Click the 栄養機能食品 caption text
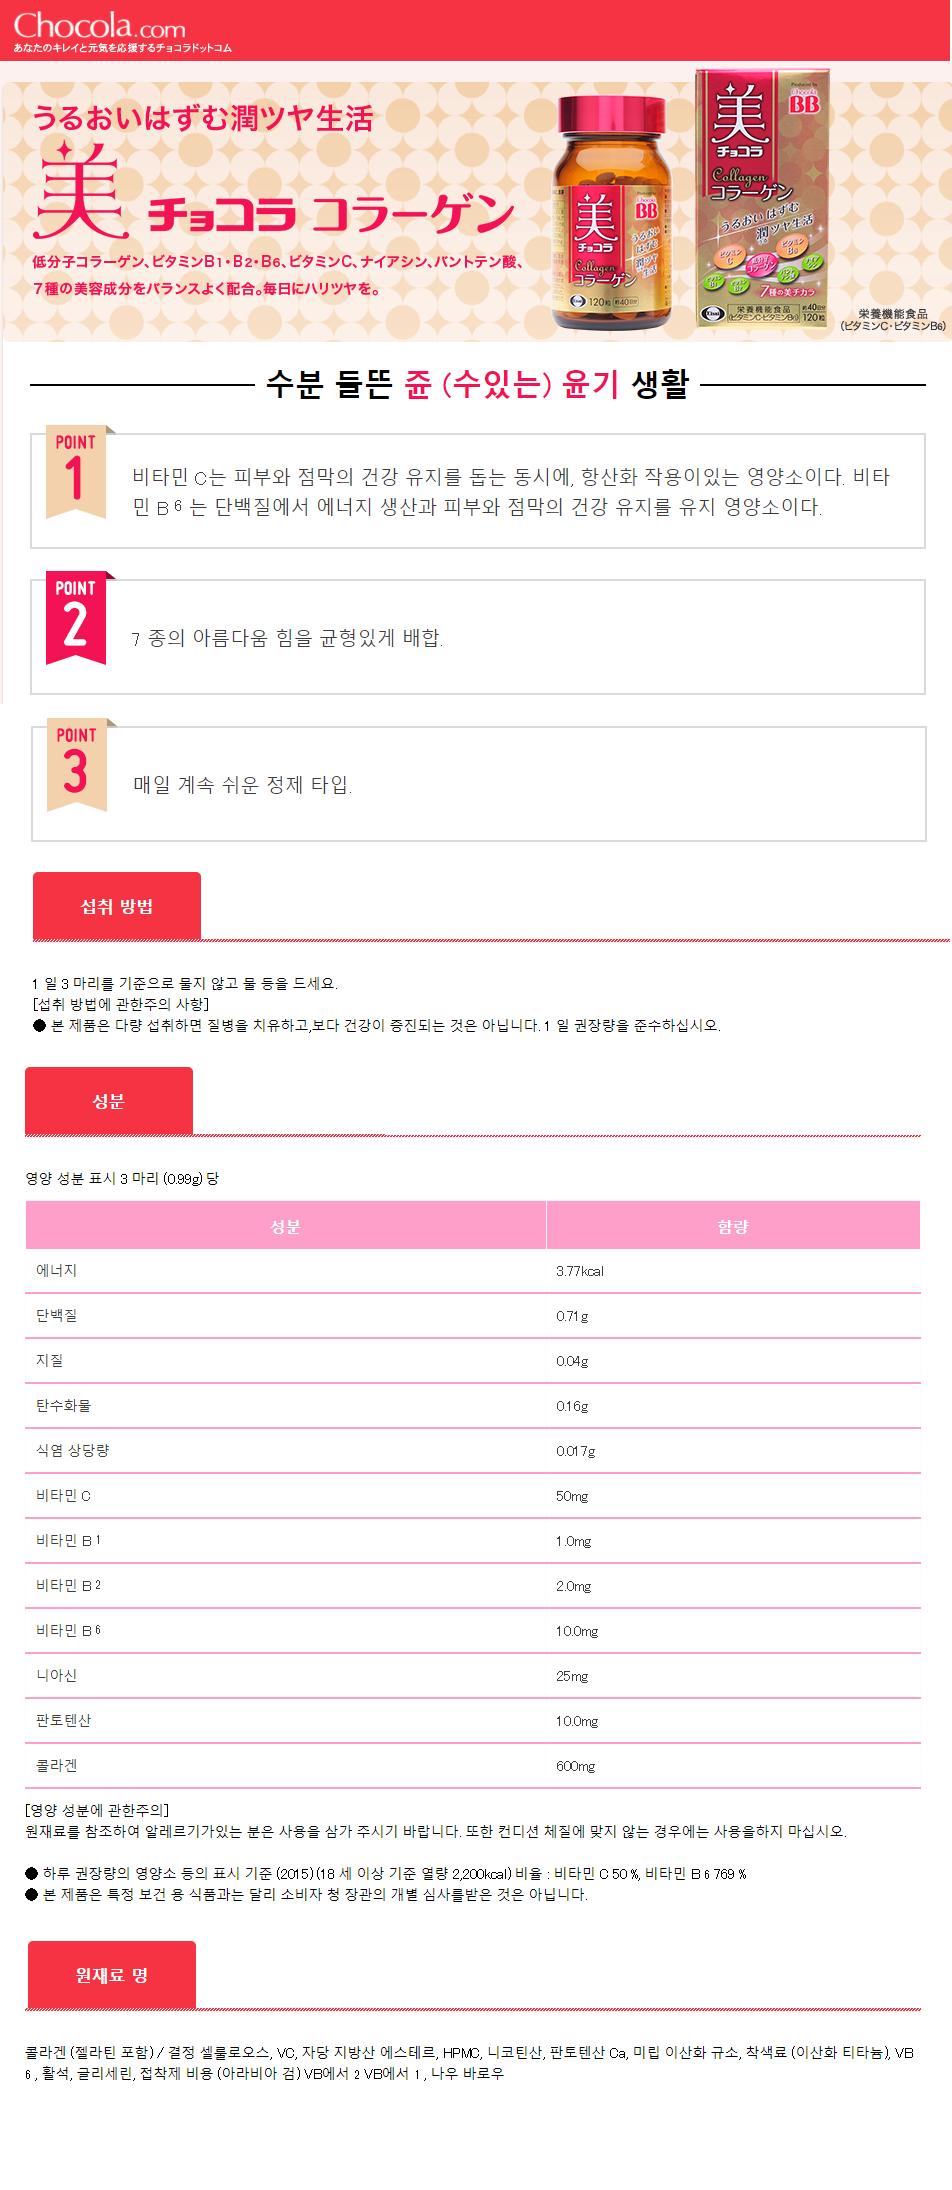952x2190 pixels. pos(893,314)
